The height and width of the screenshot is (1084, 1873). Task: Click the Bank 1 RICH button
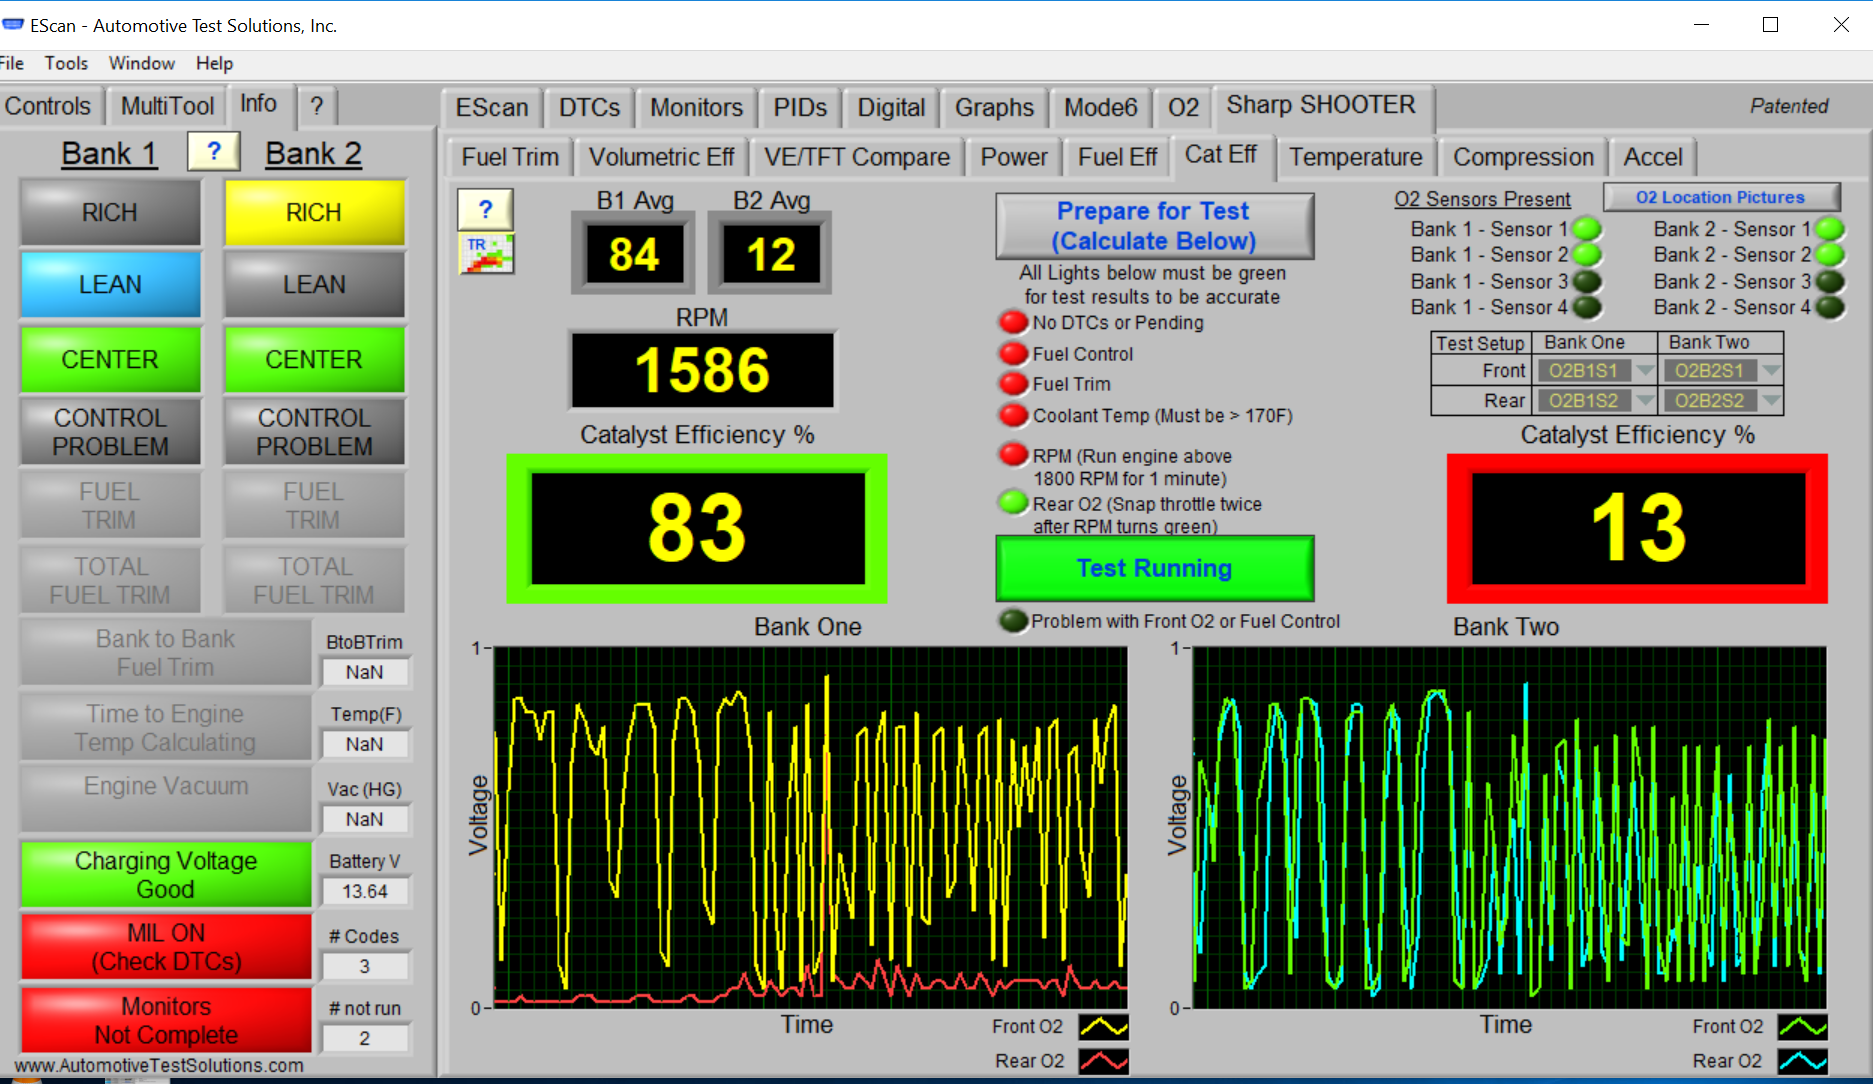110,212
